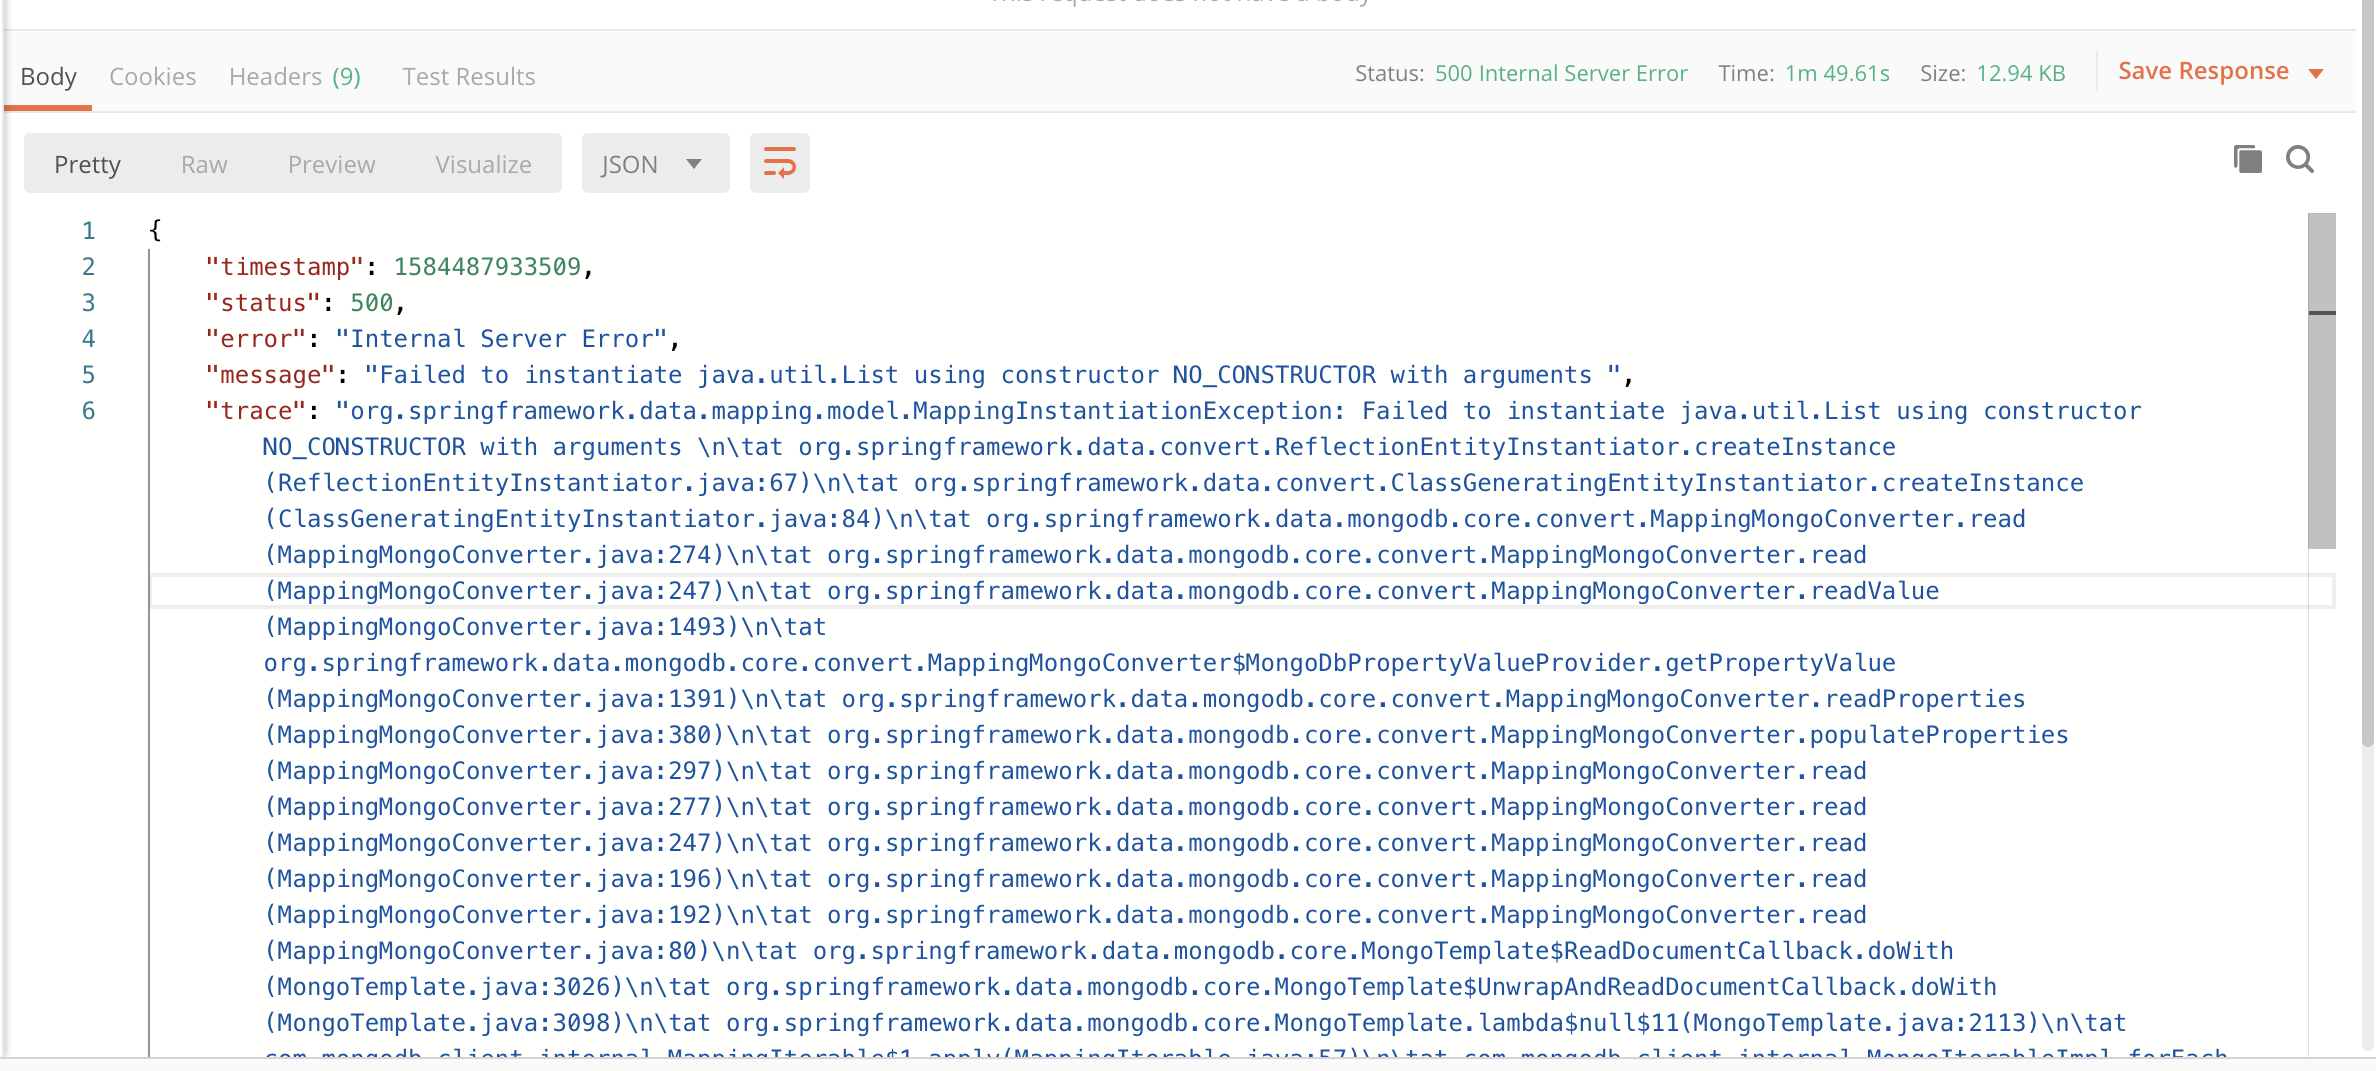Select the Headers (9) tab
The image size is (2376, 1071).
tap(294, 76)
